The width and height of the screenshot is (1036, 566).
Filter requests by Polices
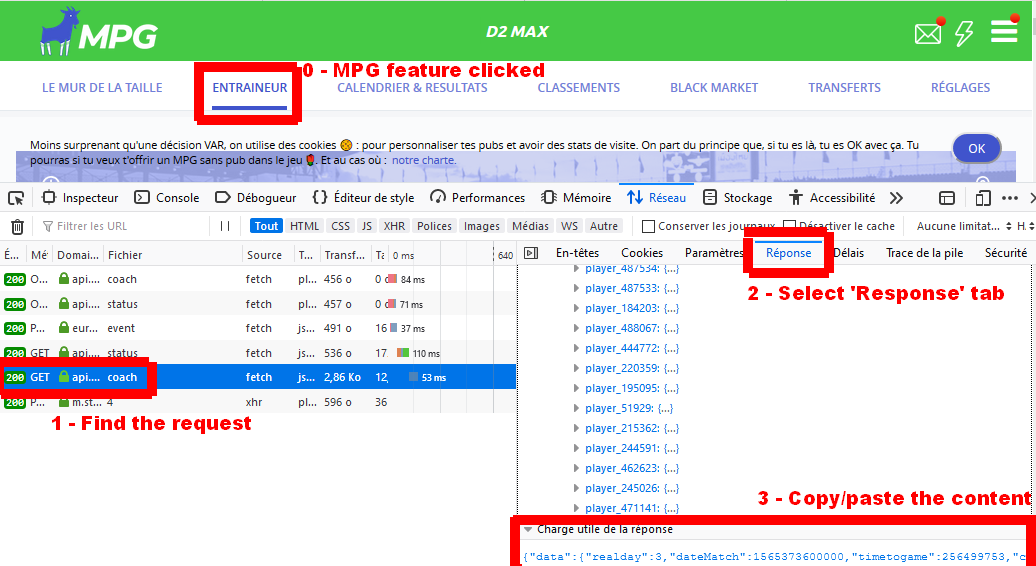click(x=434, y=226)
